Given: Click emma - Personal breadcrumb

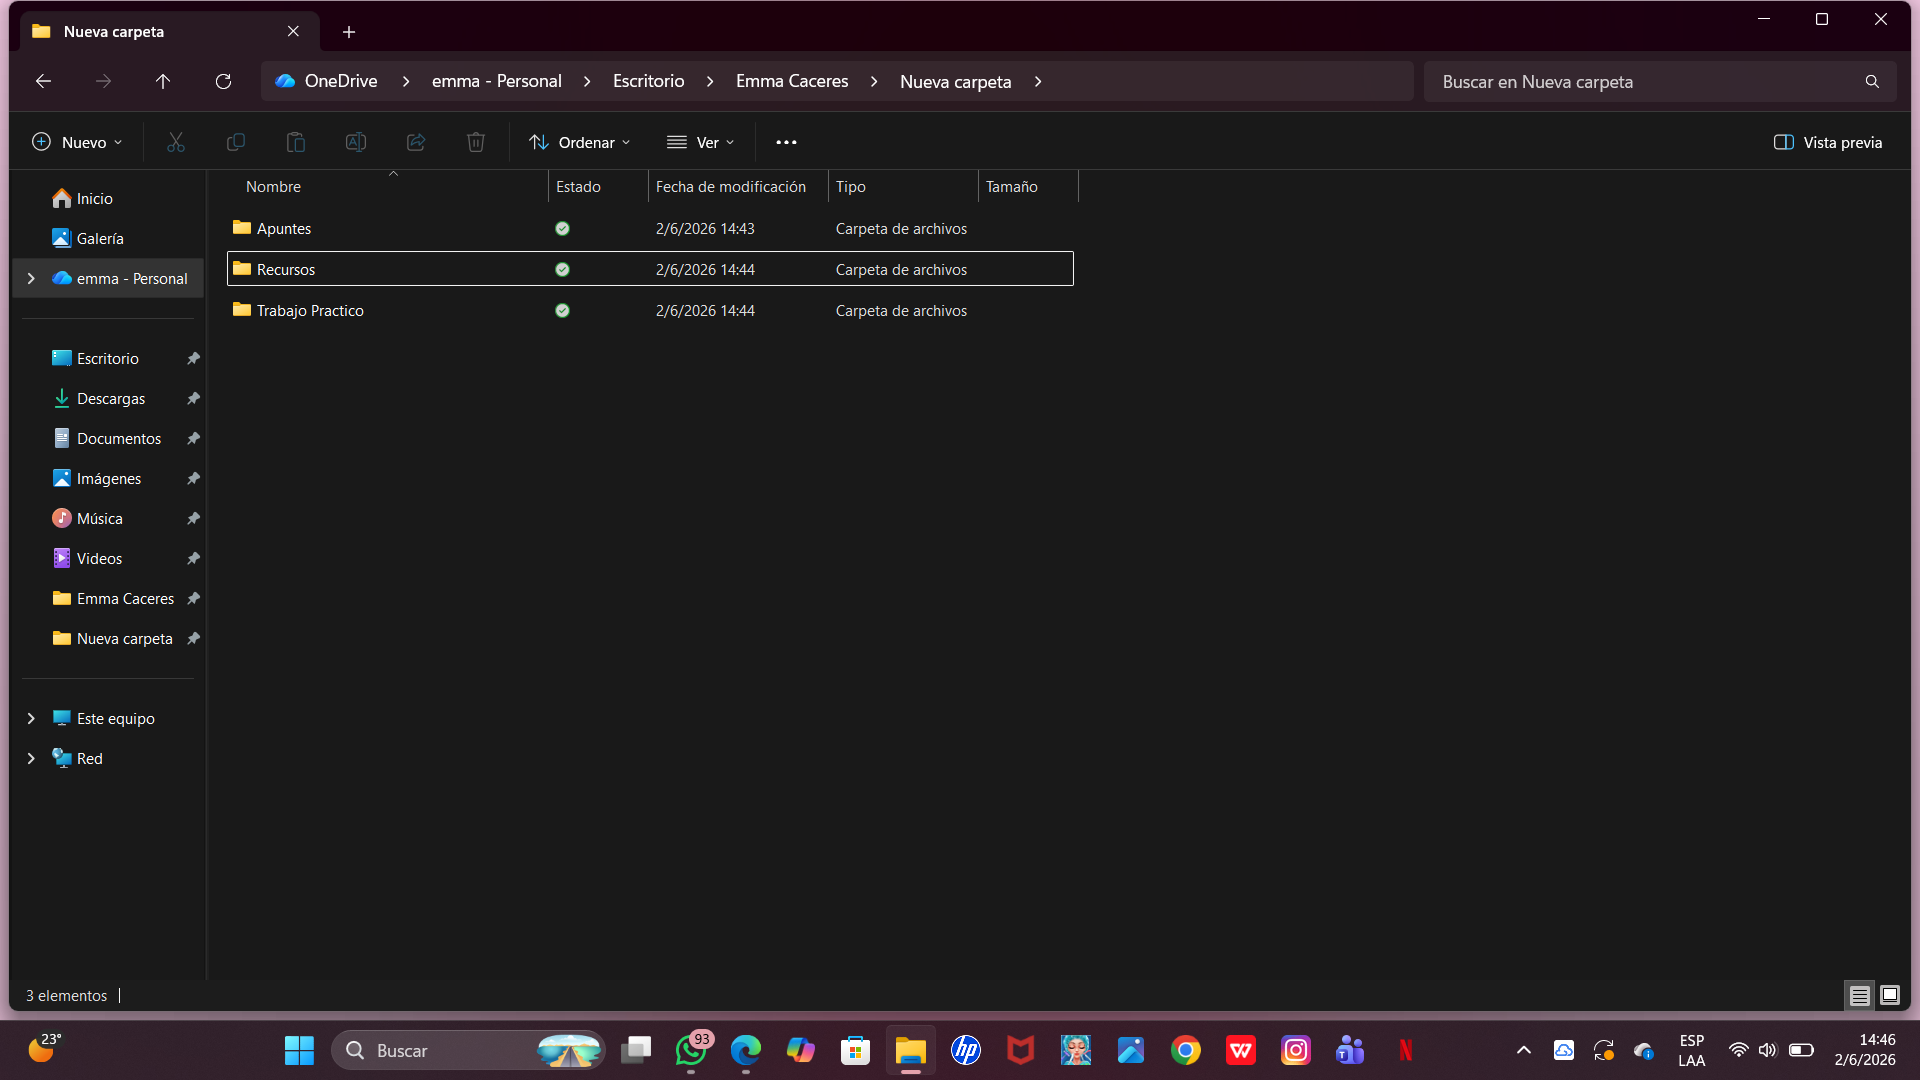Looking at the screenshot, I should point(497,81).
